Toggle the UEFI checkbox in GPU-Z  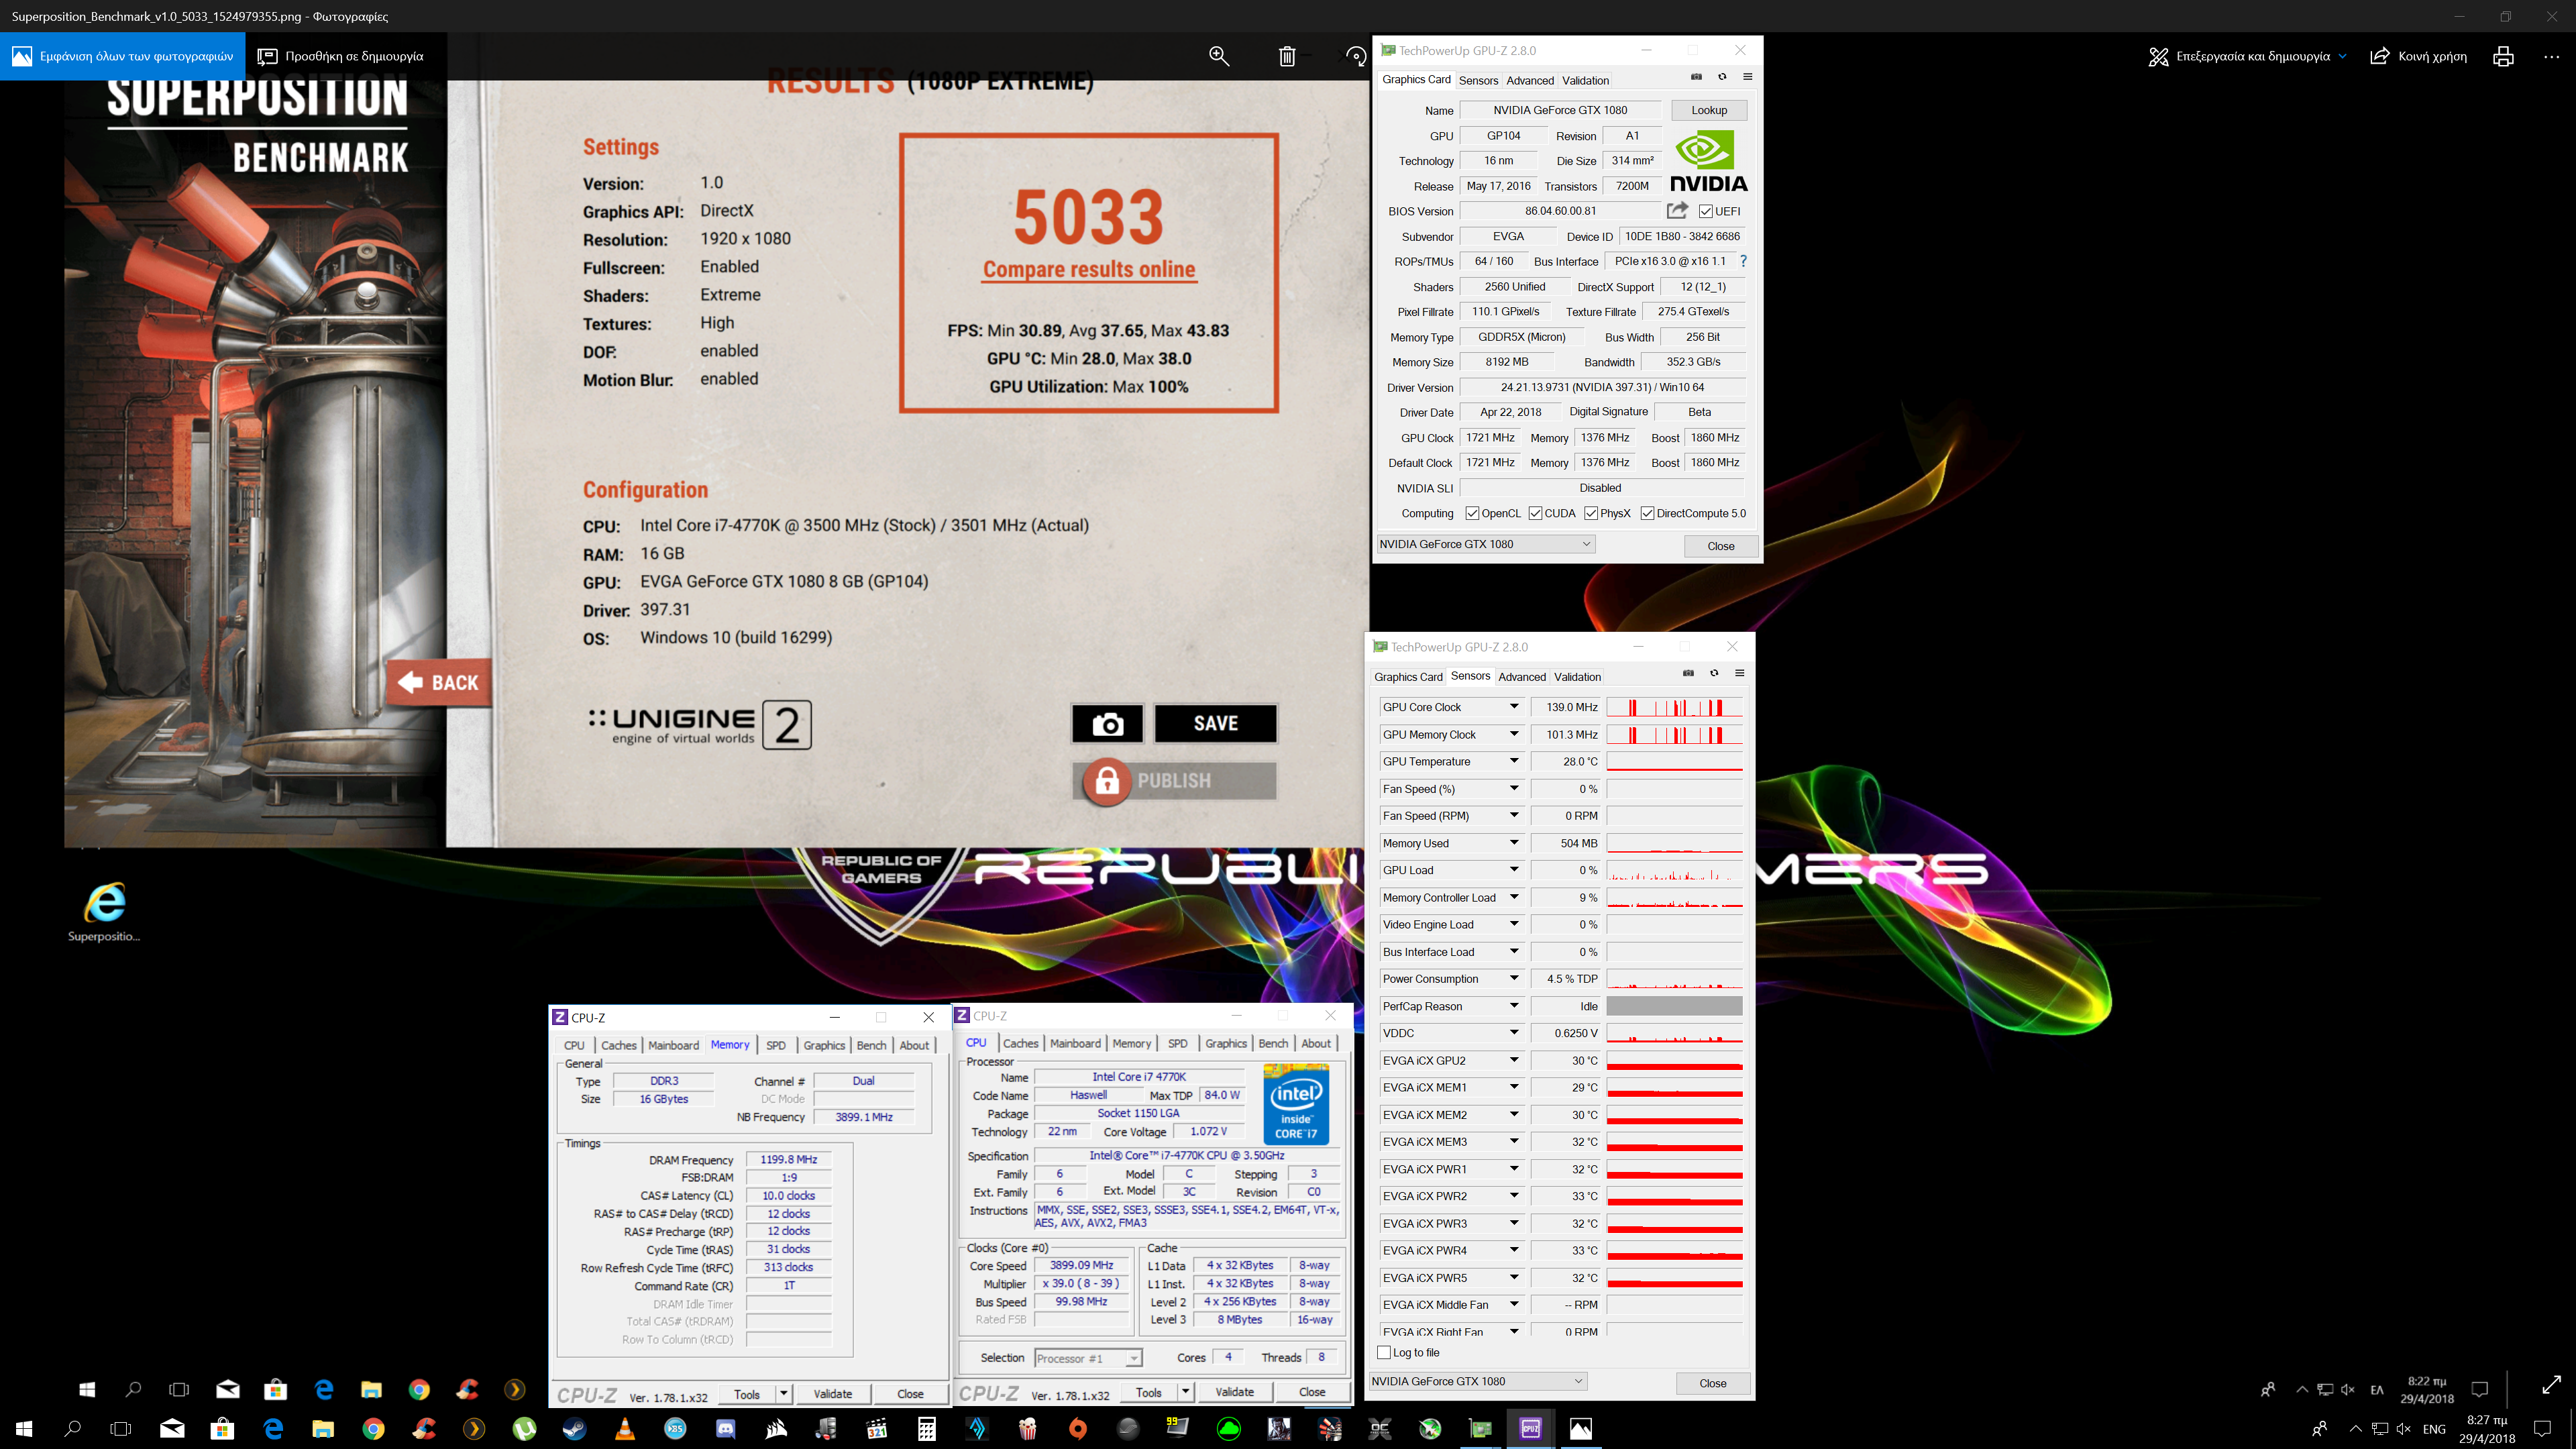pos(1705,211)
